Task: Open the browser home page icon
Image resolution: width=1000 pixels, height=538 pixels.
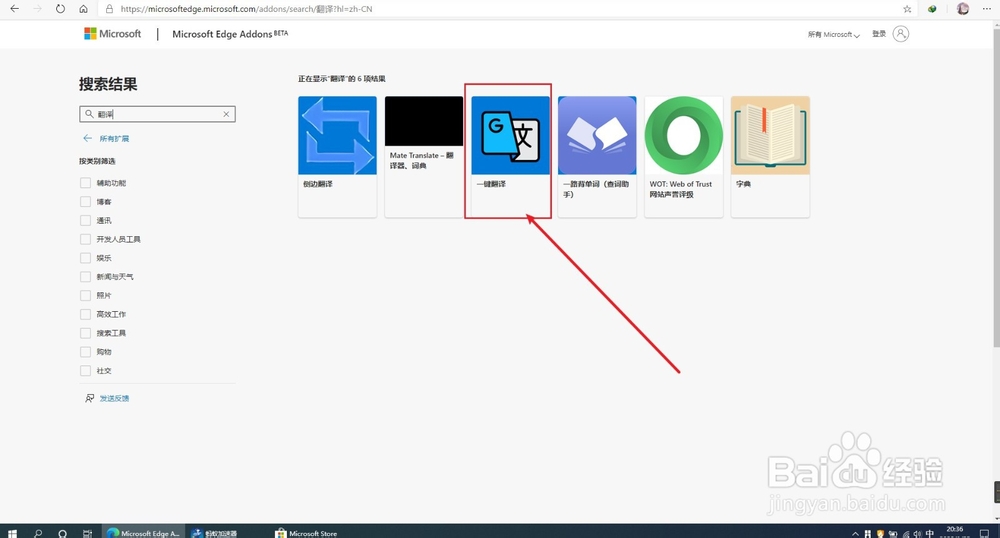Action: coord(83,9)
